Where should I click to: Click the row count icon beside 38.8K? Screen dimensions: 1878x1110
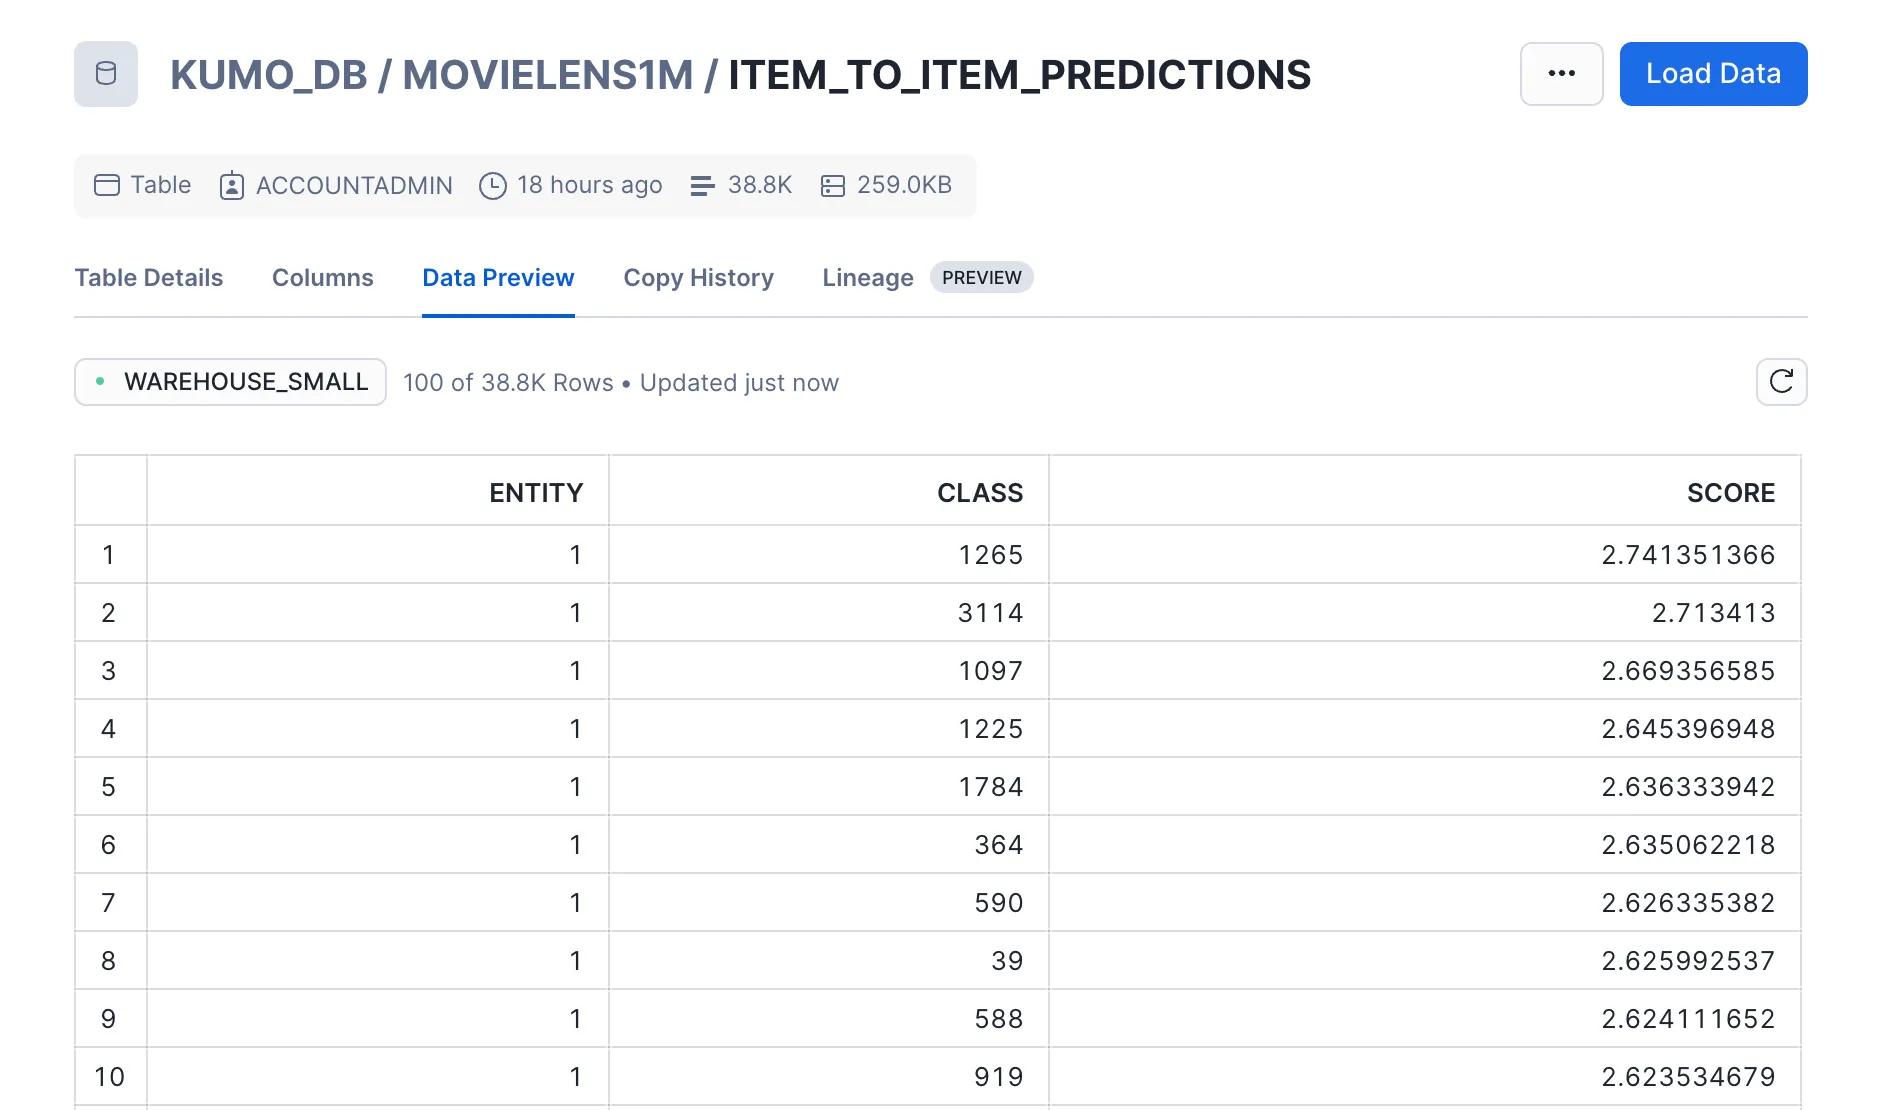pos(702,186)
